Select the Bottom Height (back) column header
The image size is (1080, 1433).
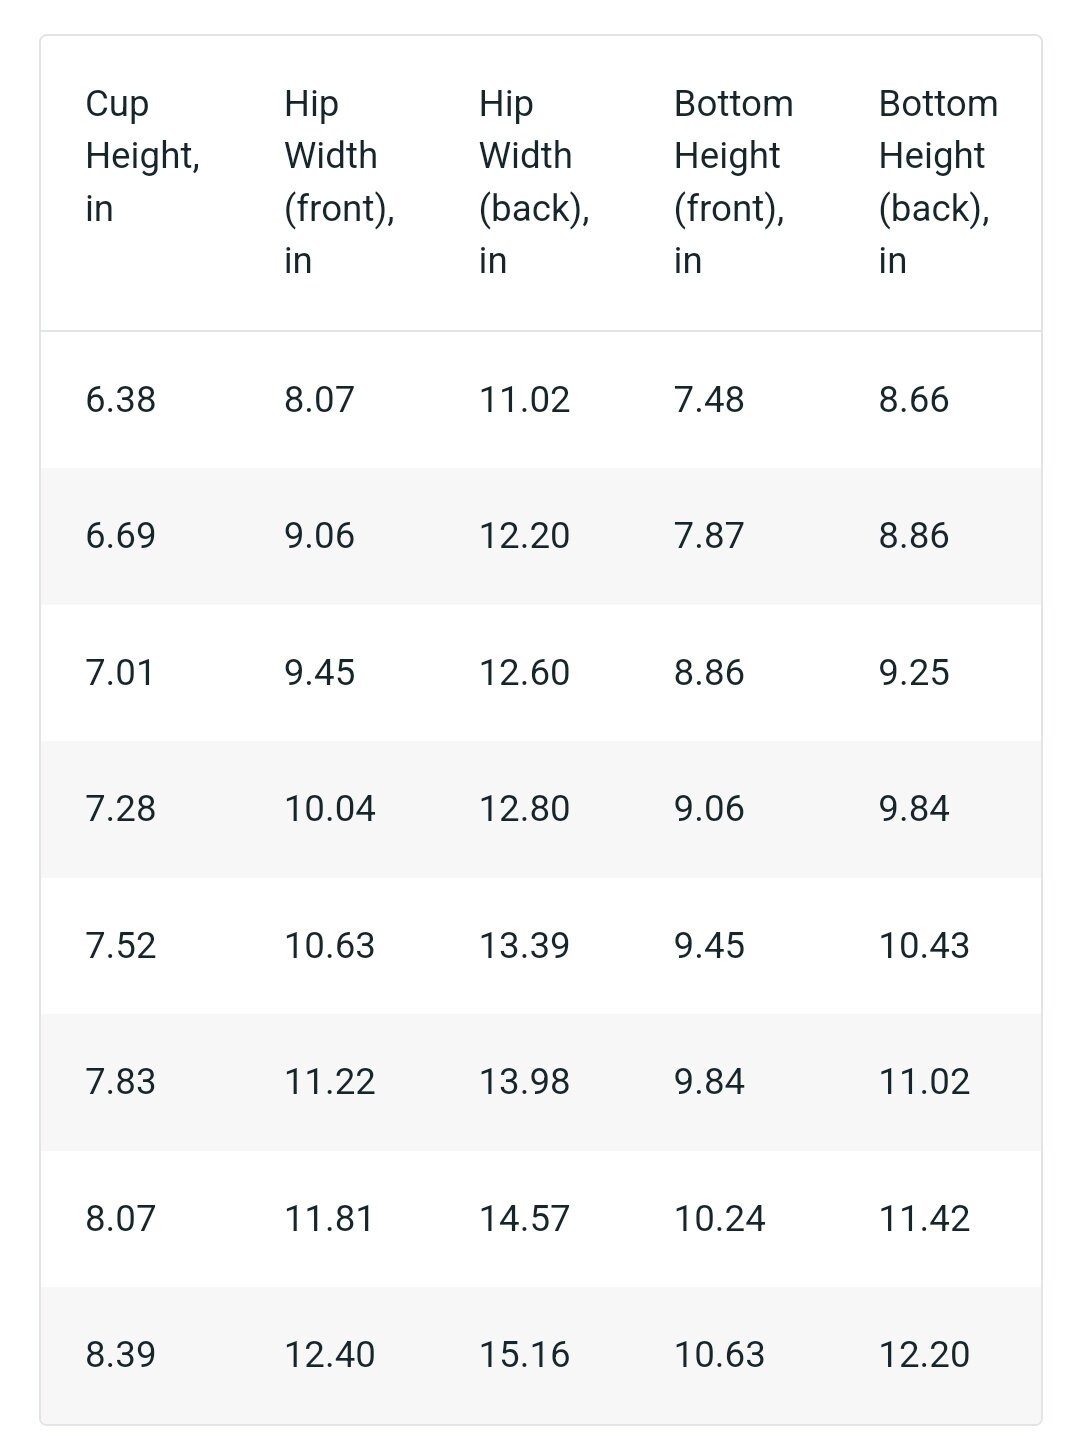click(938, 182)
